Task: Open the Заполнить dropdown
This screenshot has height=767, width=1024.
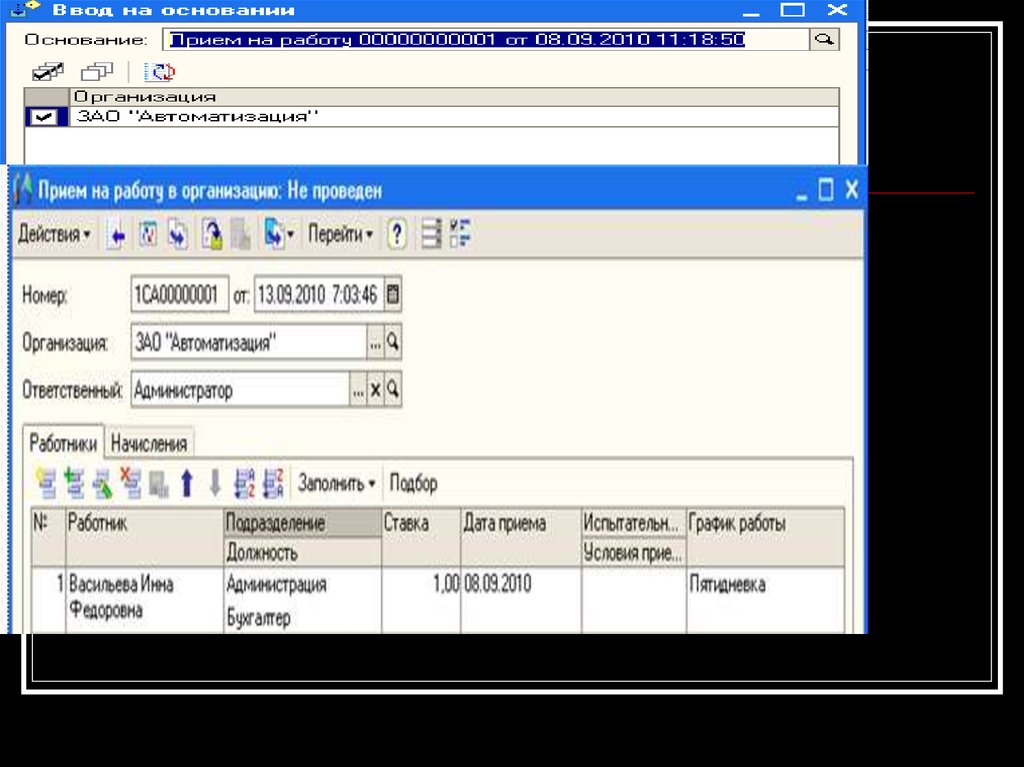Action: pos(336,484)
